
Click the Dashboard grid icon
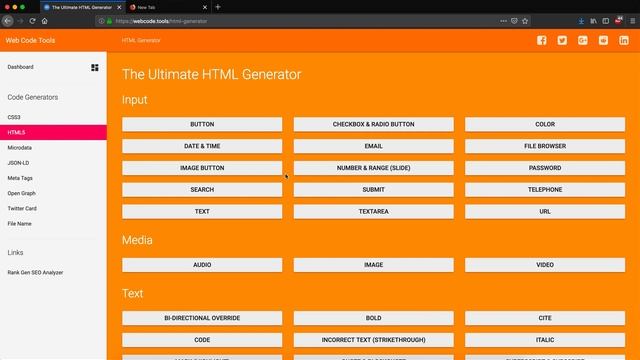pyautogui.click(x=95, y=67)
